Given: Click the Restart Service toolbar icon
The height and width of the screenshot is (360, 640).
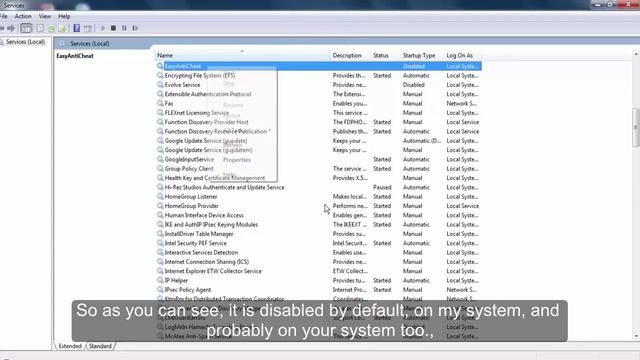Looking at the screenshot, I should click(136, 28).
